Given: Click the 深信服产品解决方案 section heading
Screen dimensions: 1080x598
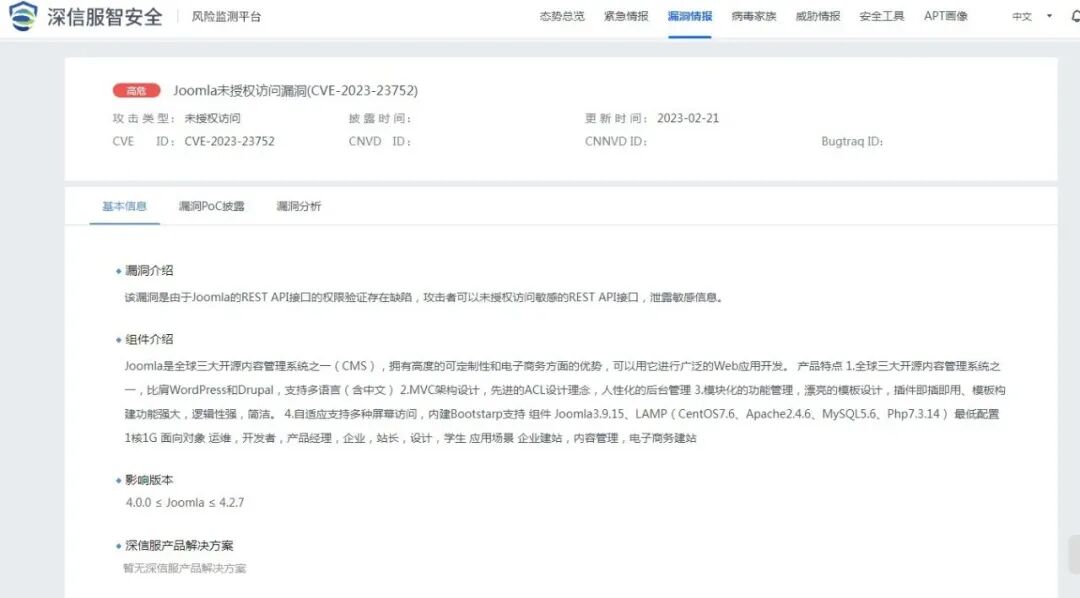Looking at the screenshot, I should 179,546.
